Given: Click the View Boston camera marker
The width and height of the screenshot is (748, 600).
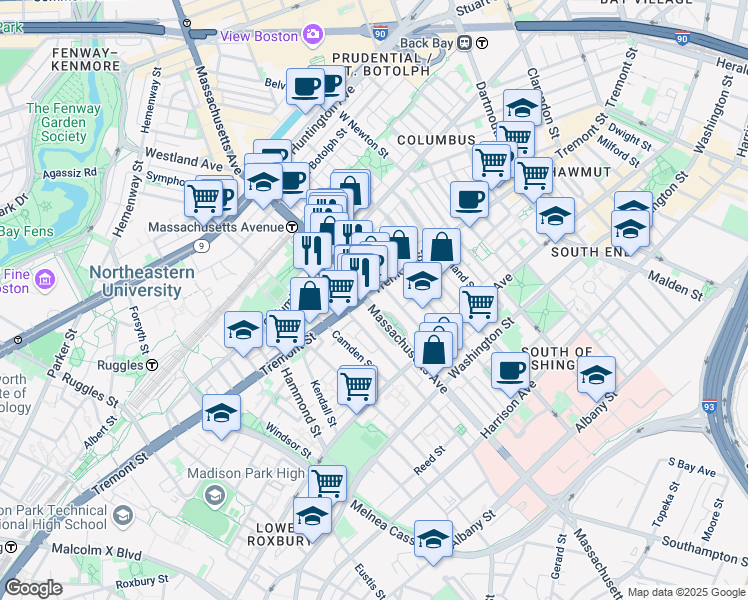Looking at the screenshot, I should click(x=312, y=35).
